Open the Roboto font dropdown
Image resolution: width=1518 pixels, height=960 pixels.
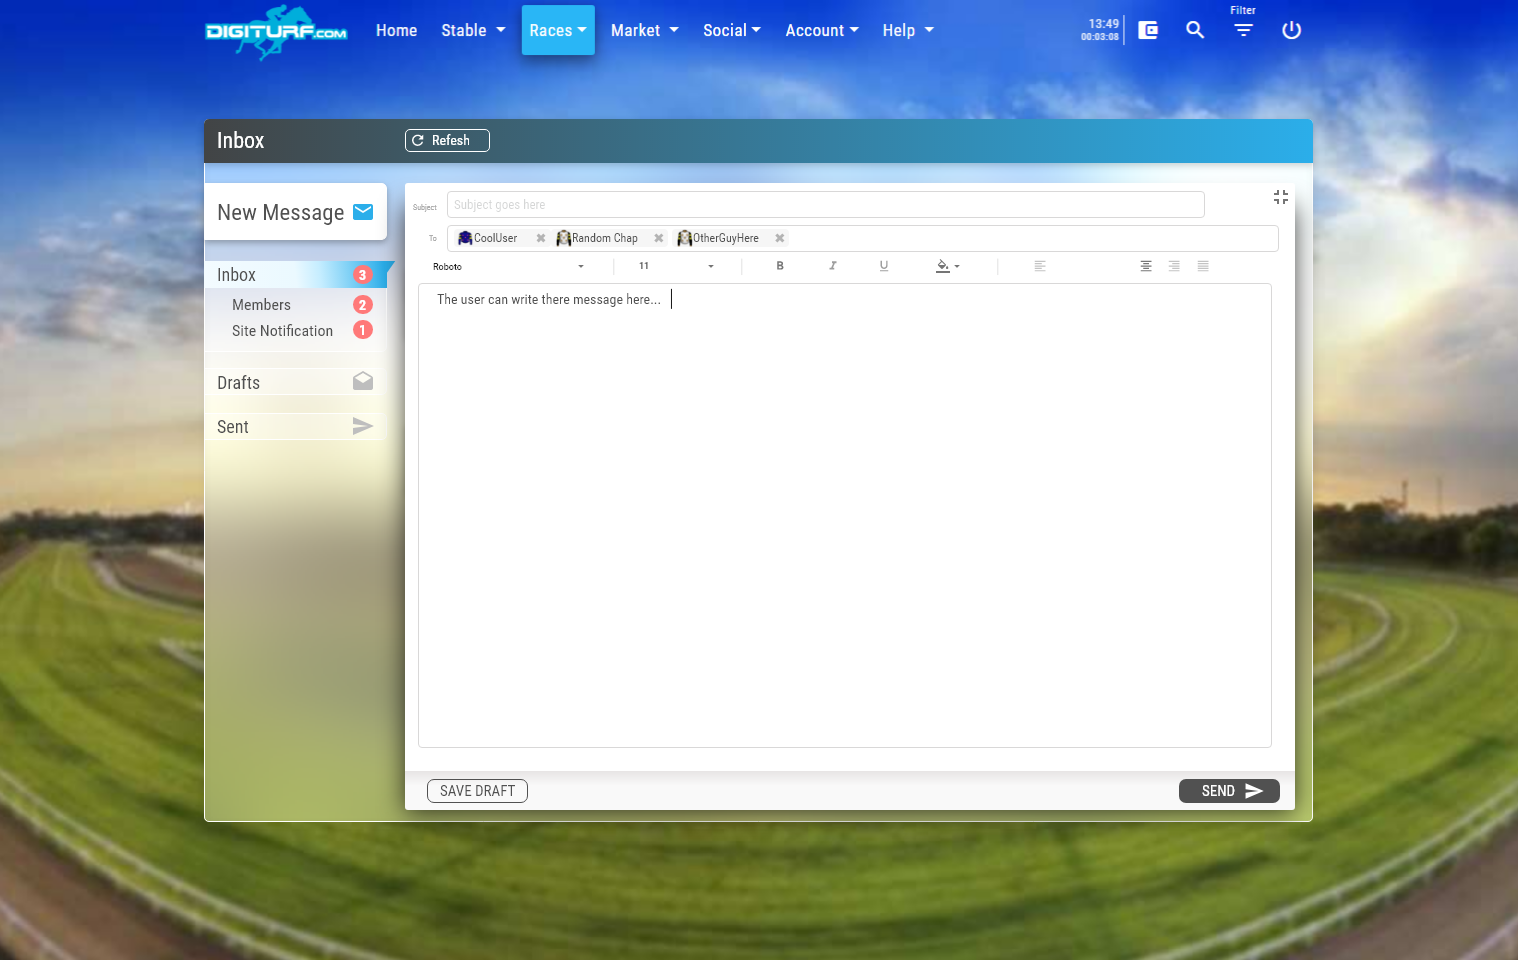(x=508, y=267)
